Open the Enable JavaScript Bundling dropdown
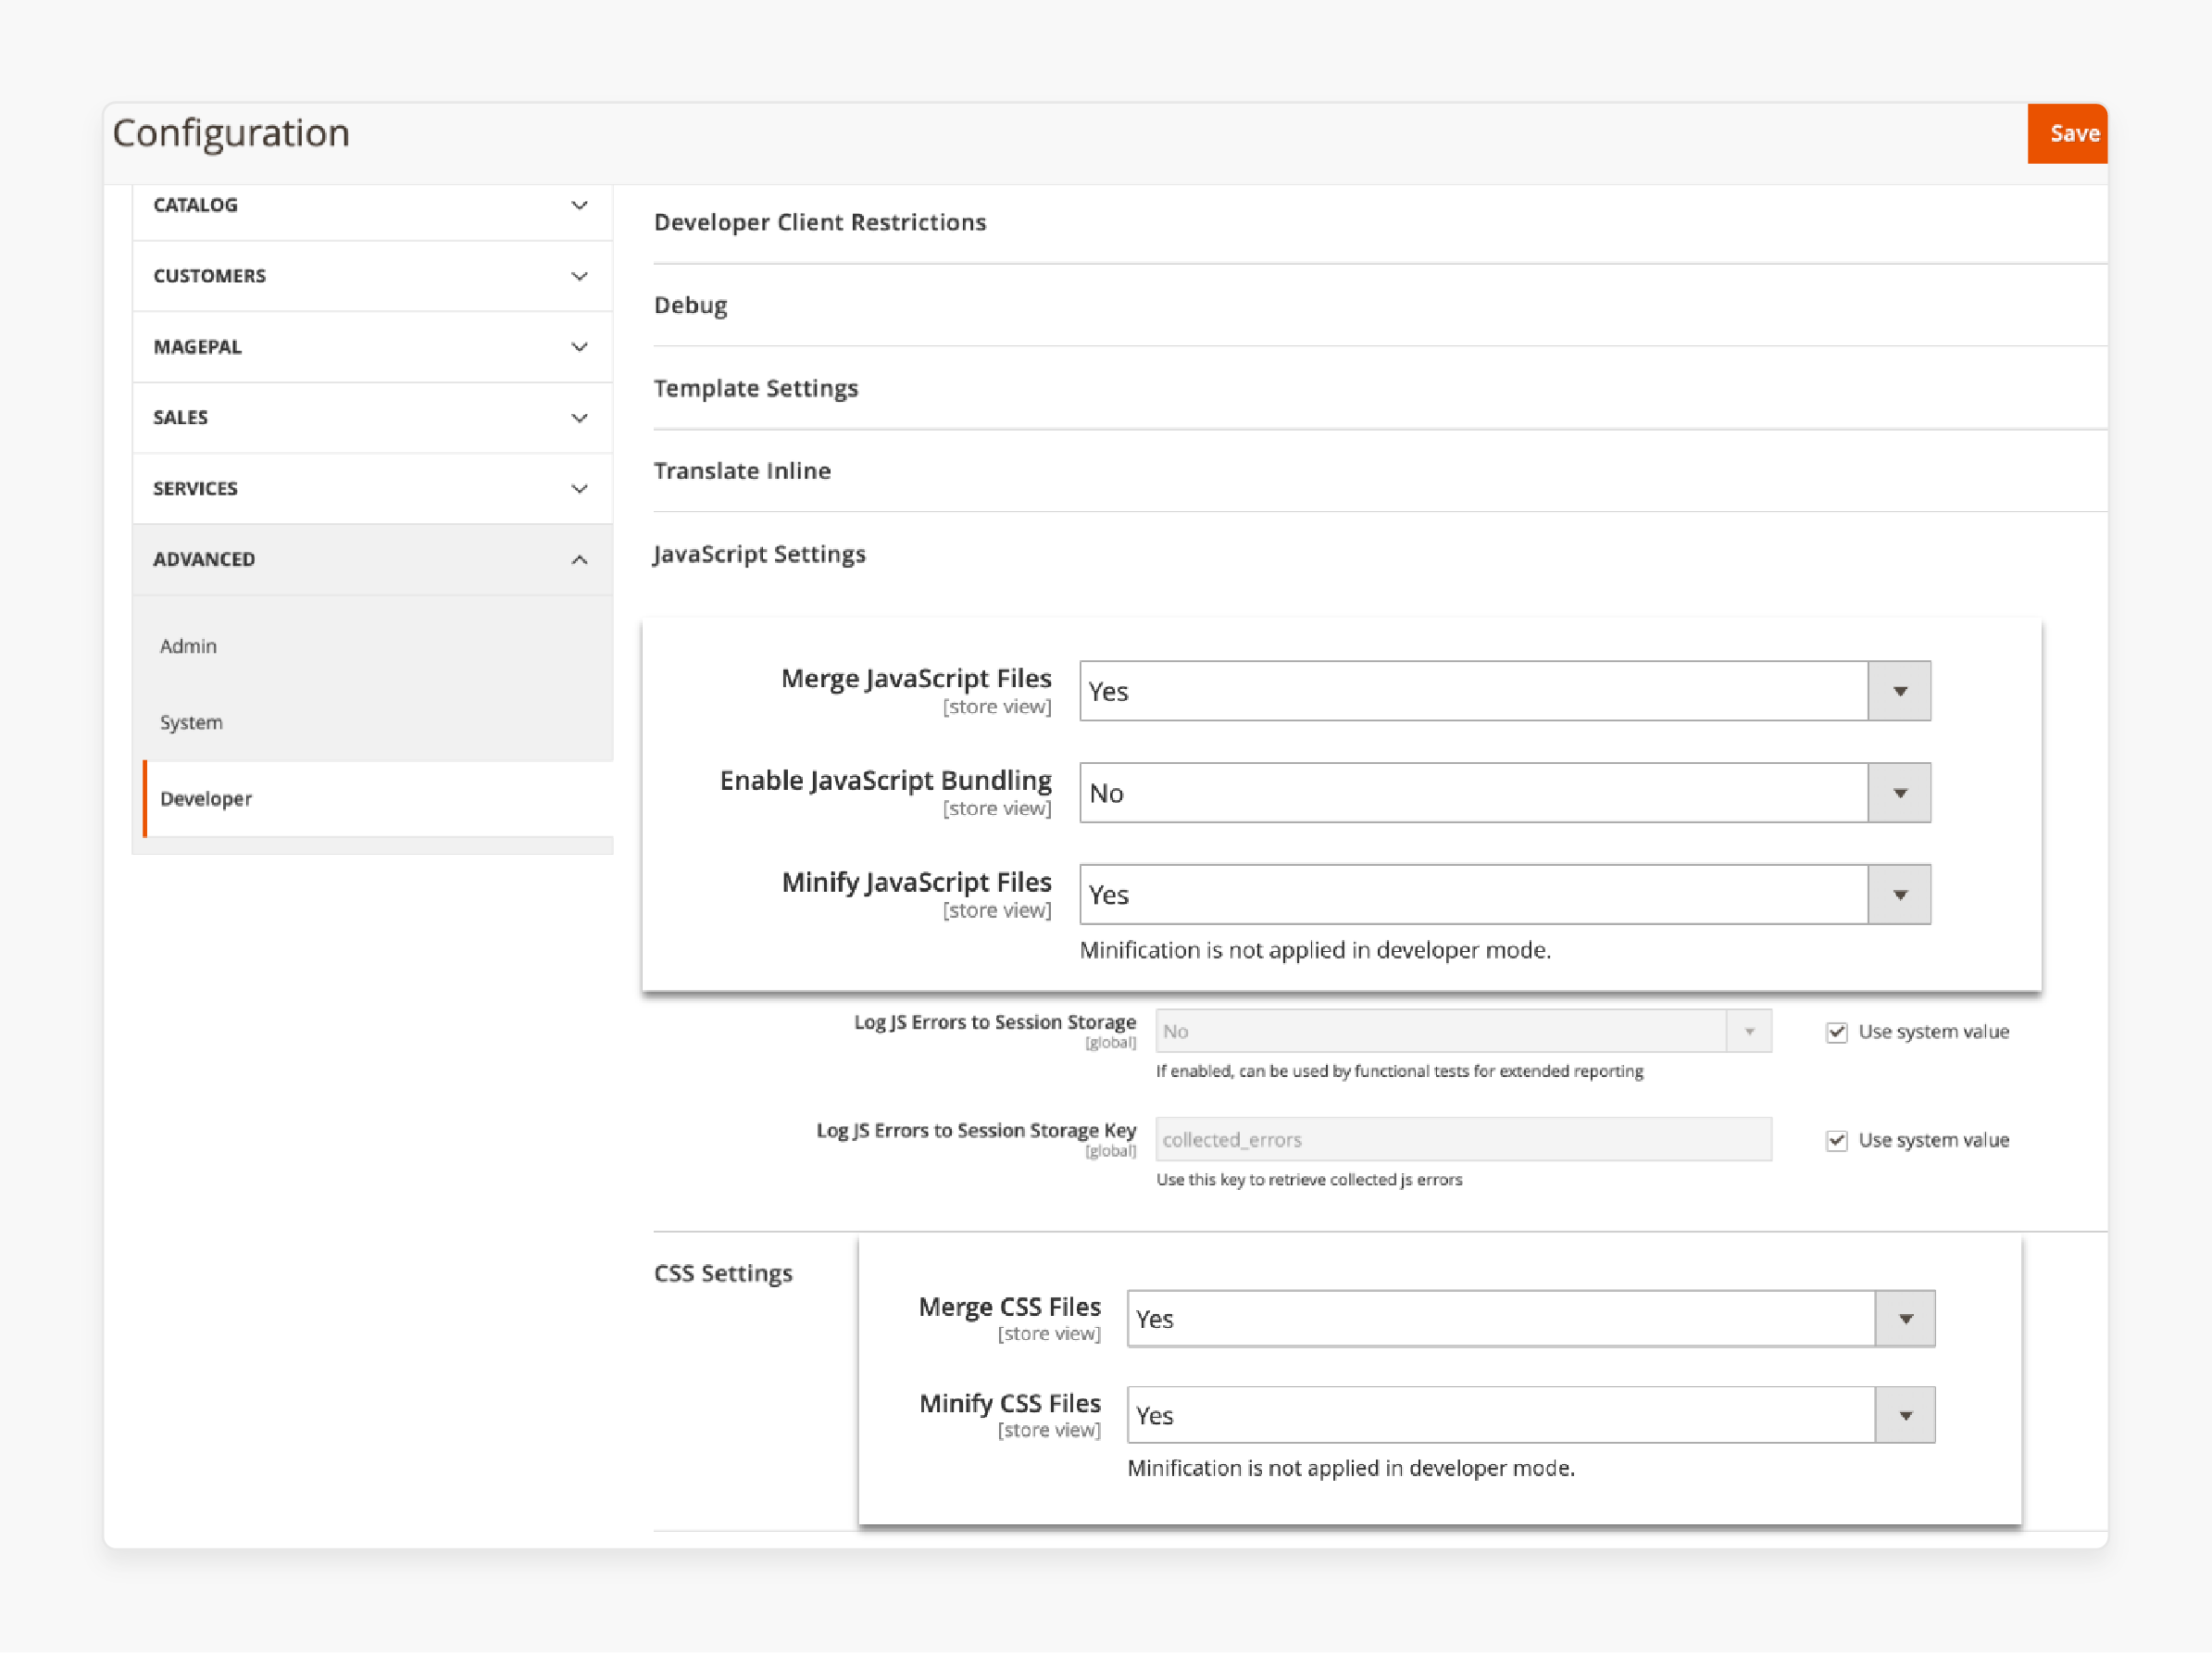Viewport: 2212px width, 1653px height. (x=1899, y=792)
